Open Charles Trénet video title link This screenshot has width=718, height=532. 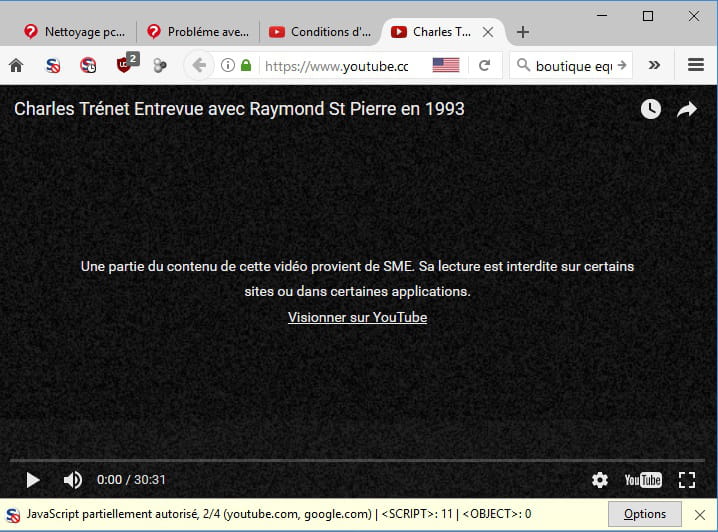pos(239,109)
